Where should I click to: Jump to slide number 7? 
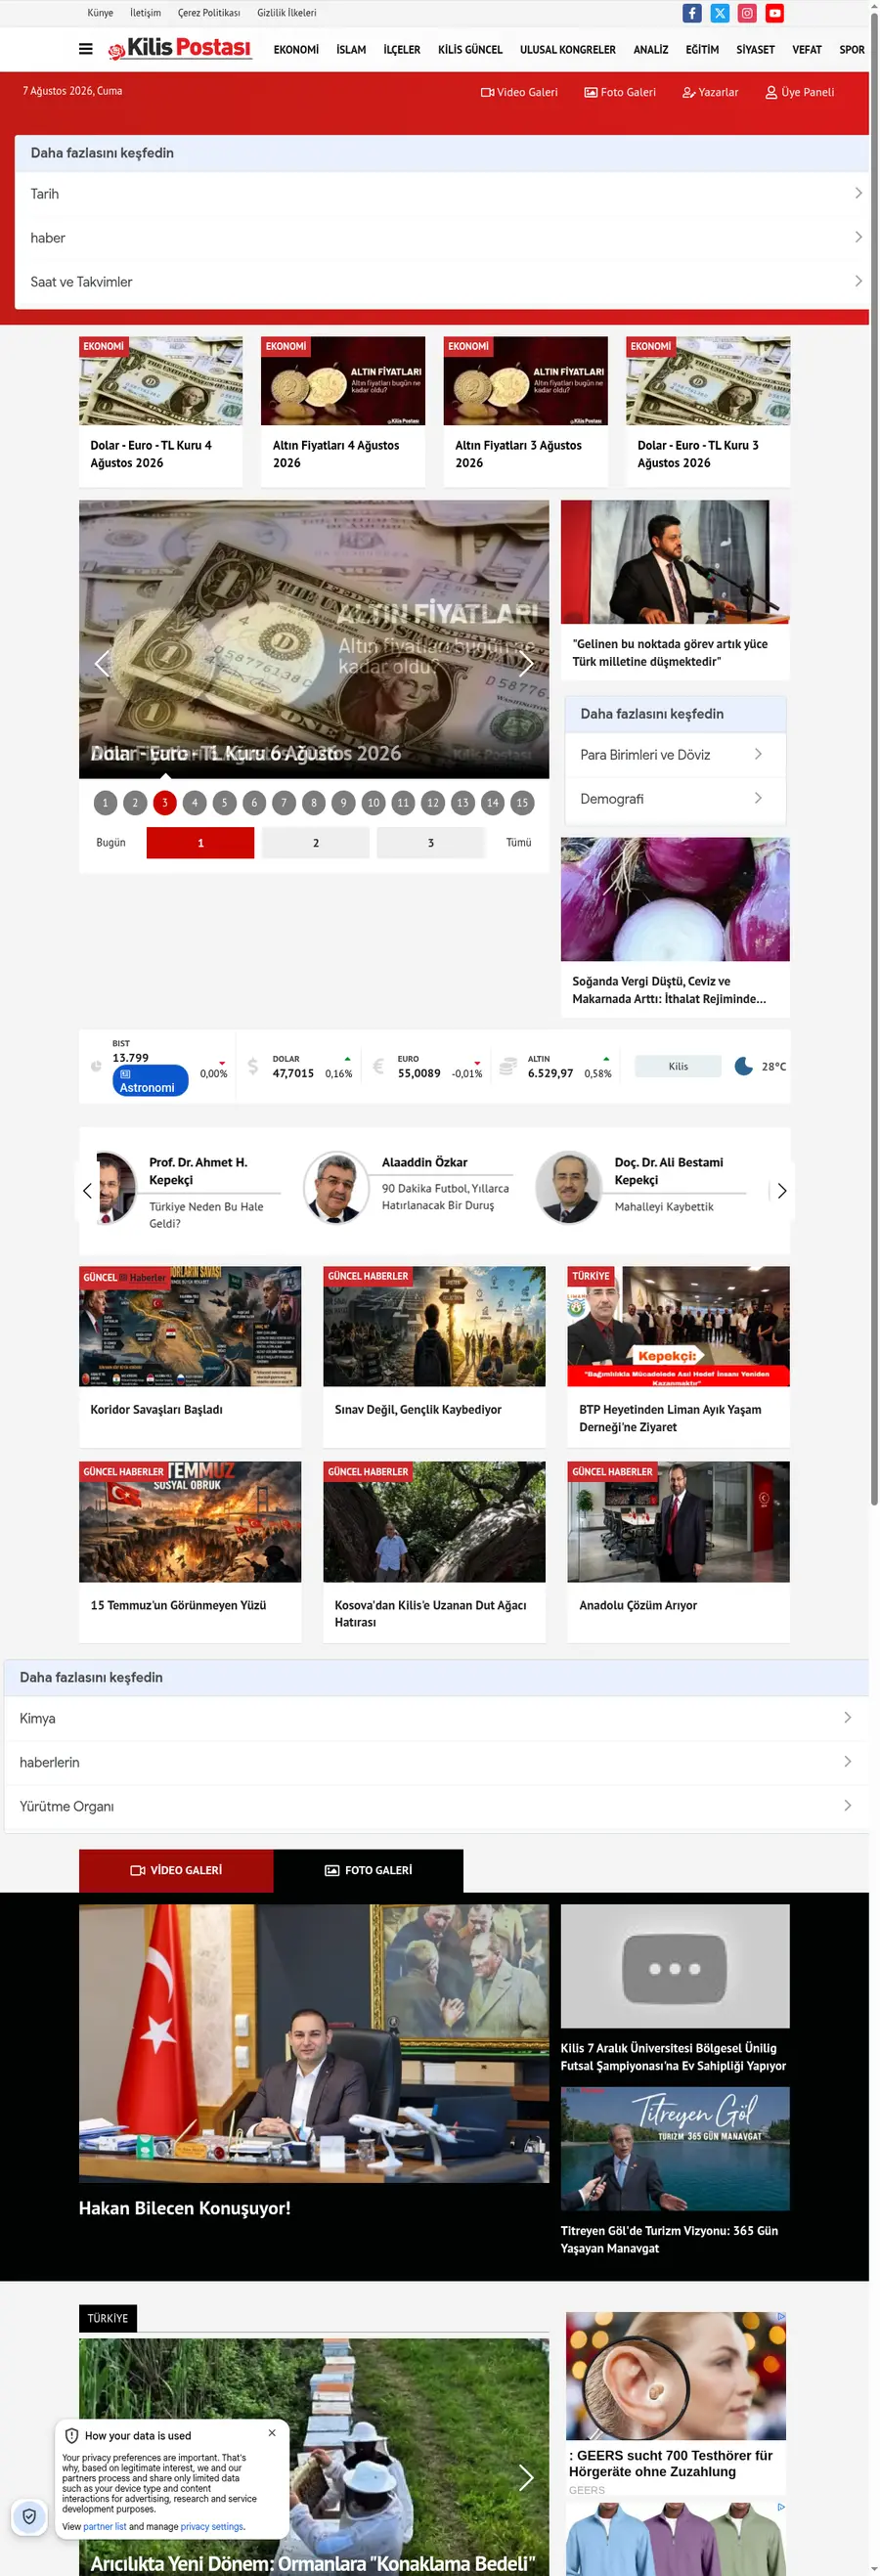(284, 802)
